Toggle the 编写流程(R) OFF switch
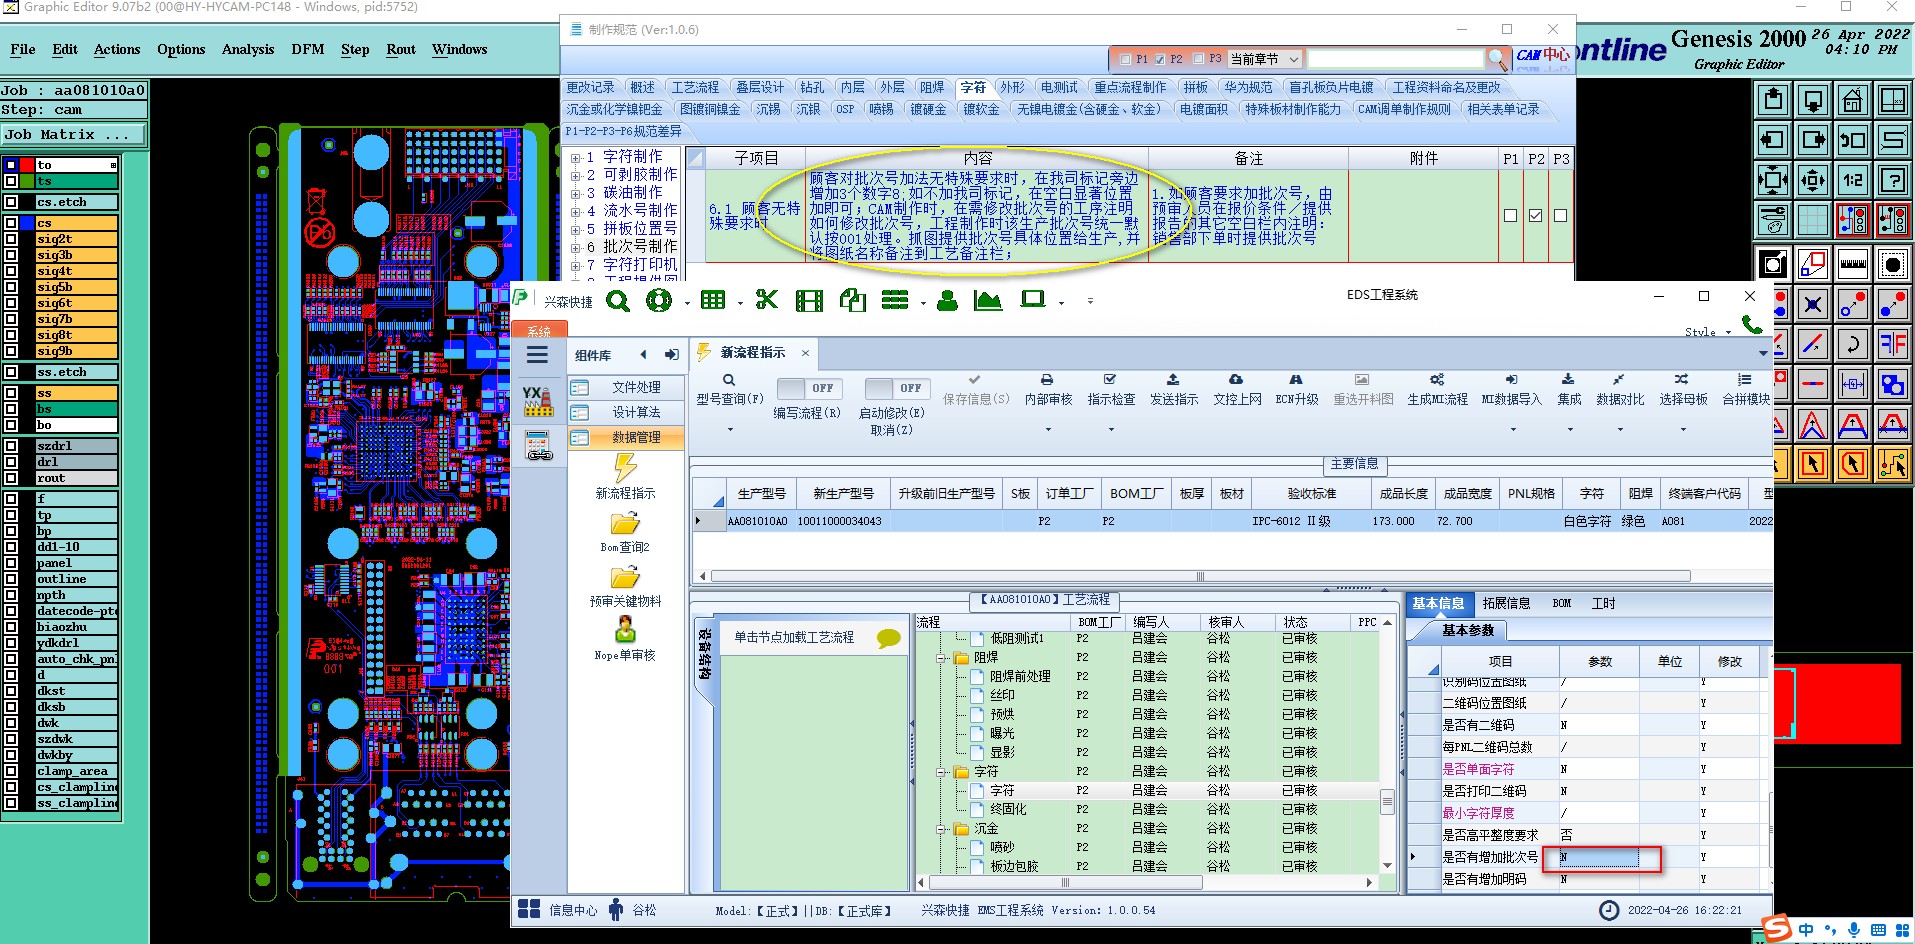 [x=808, y=388]
